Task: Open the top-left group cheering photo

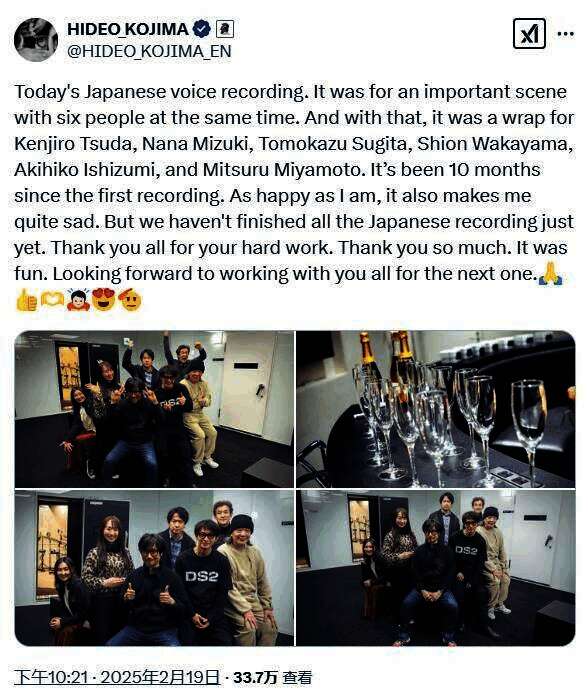Action: tap(154, 409)
